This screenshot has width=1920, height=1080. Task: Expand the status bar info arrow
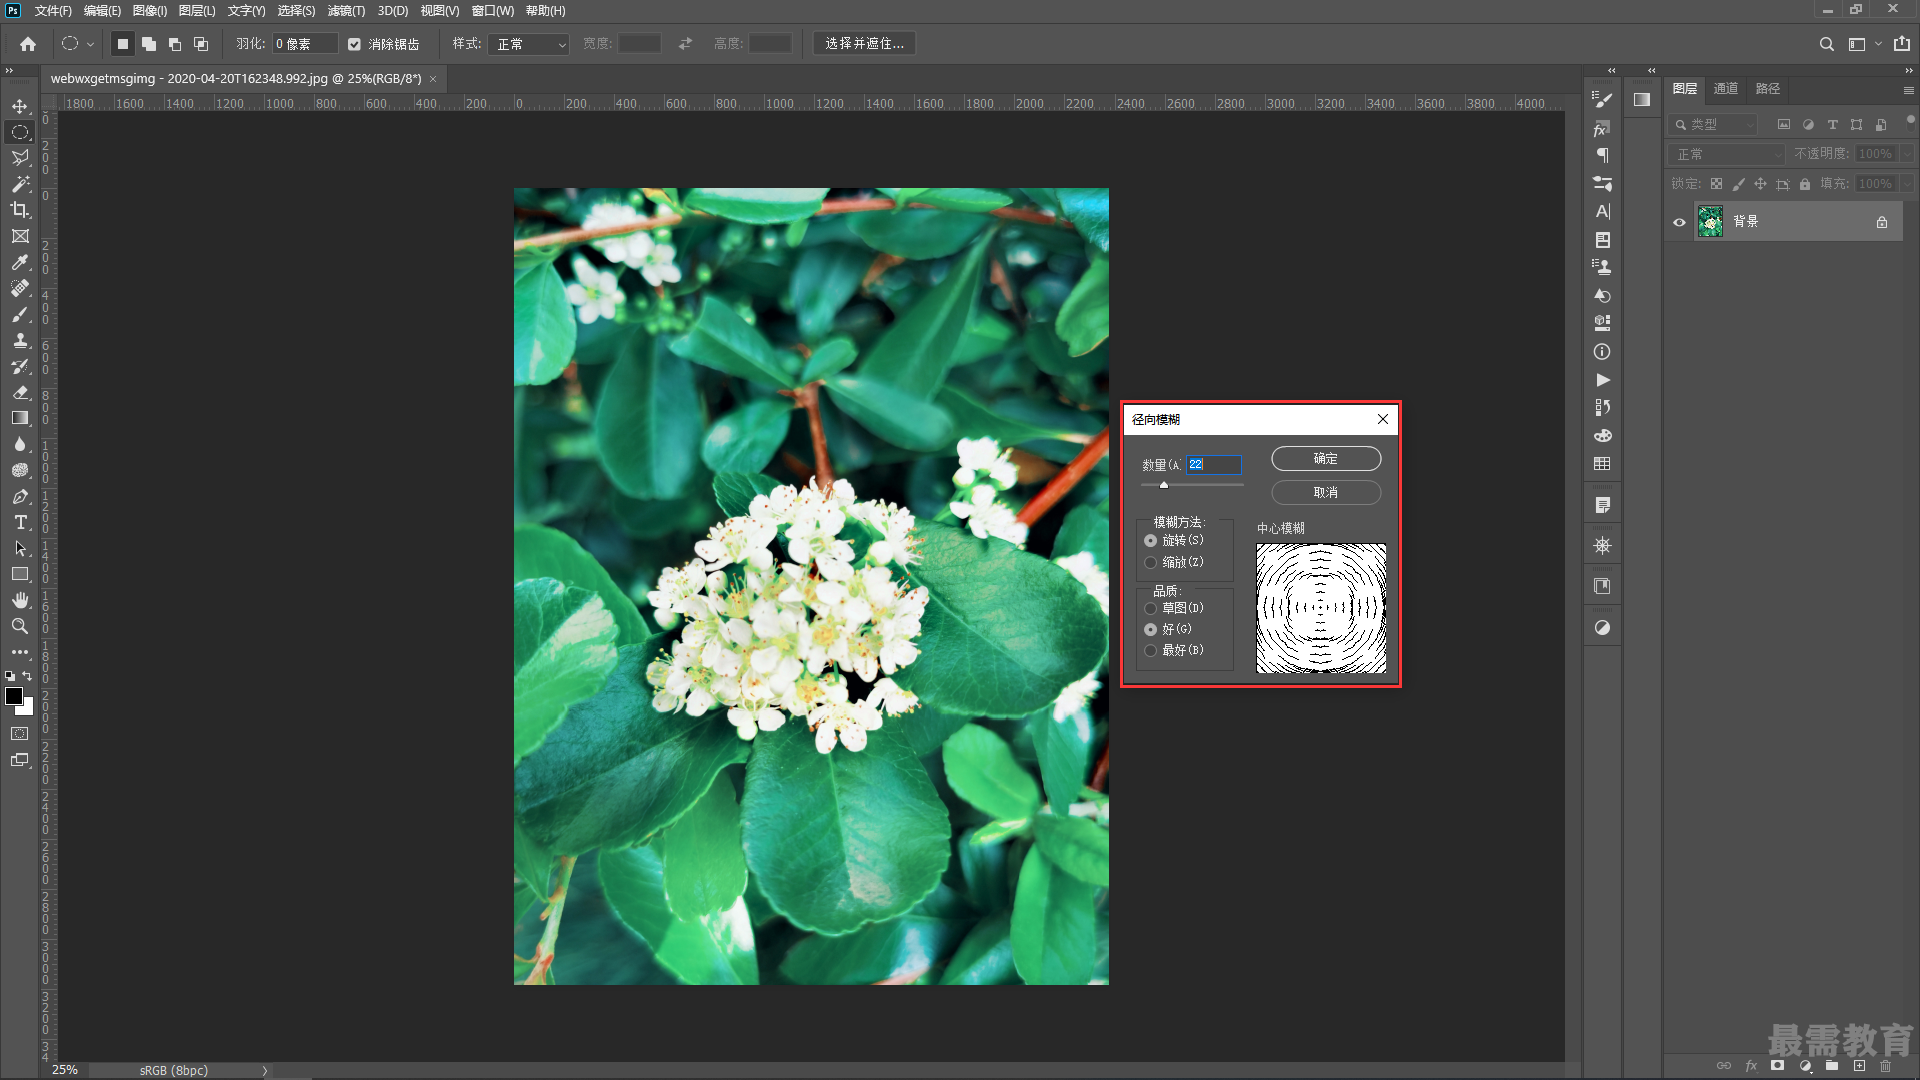pyautogui.click(x=265, y=1070)
